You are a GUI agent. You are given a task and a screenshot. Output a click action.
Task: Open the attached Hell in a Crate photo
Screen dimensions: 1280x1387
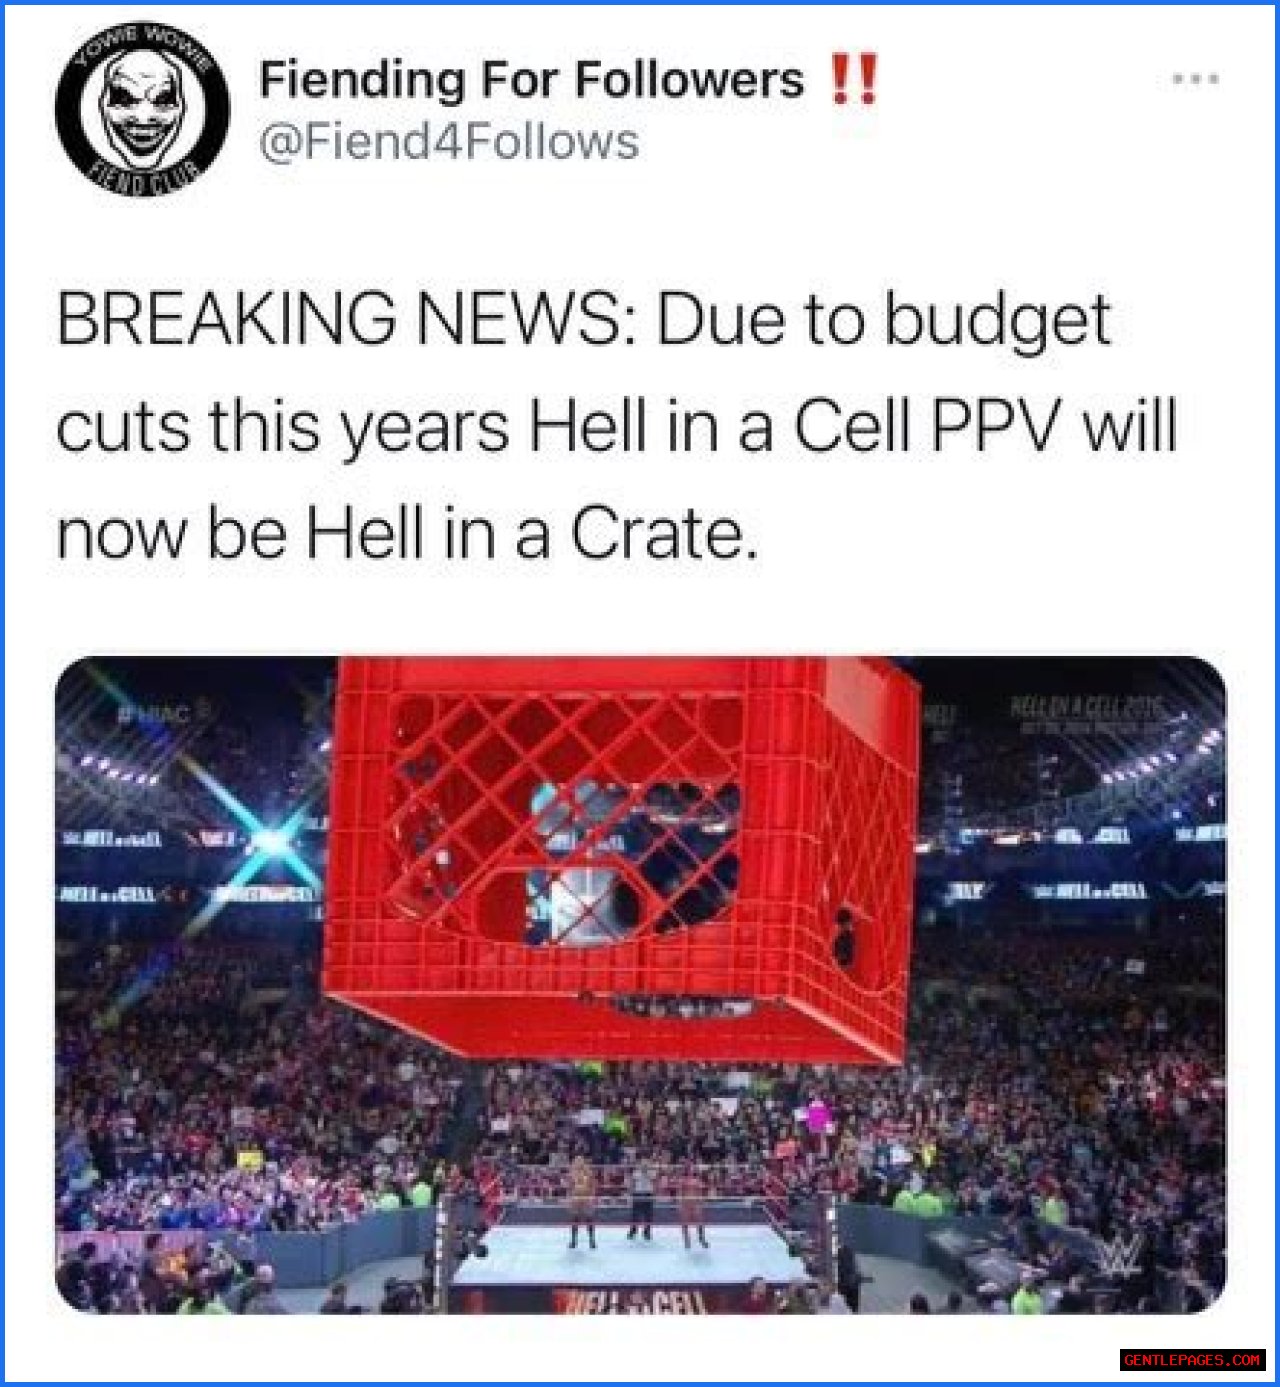(640, 984)
